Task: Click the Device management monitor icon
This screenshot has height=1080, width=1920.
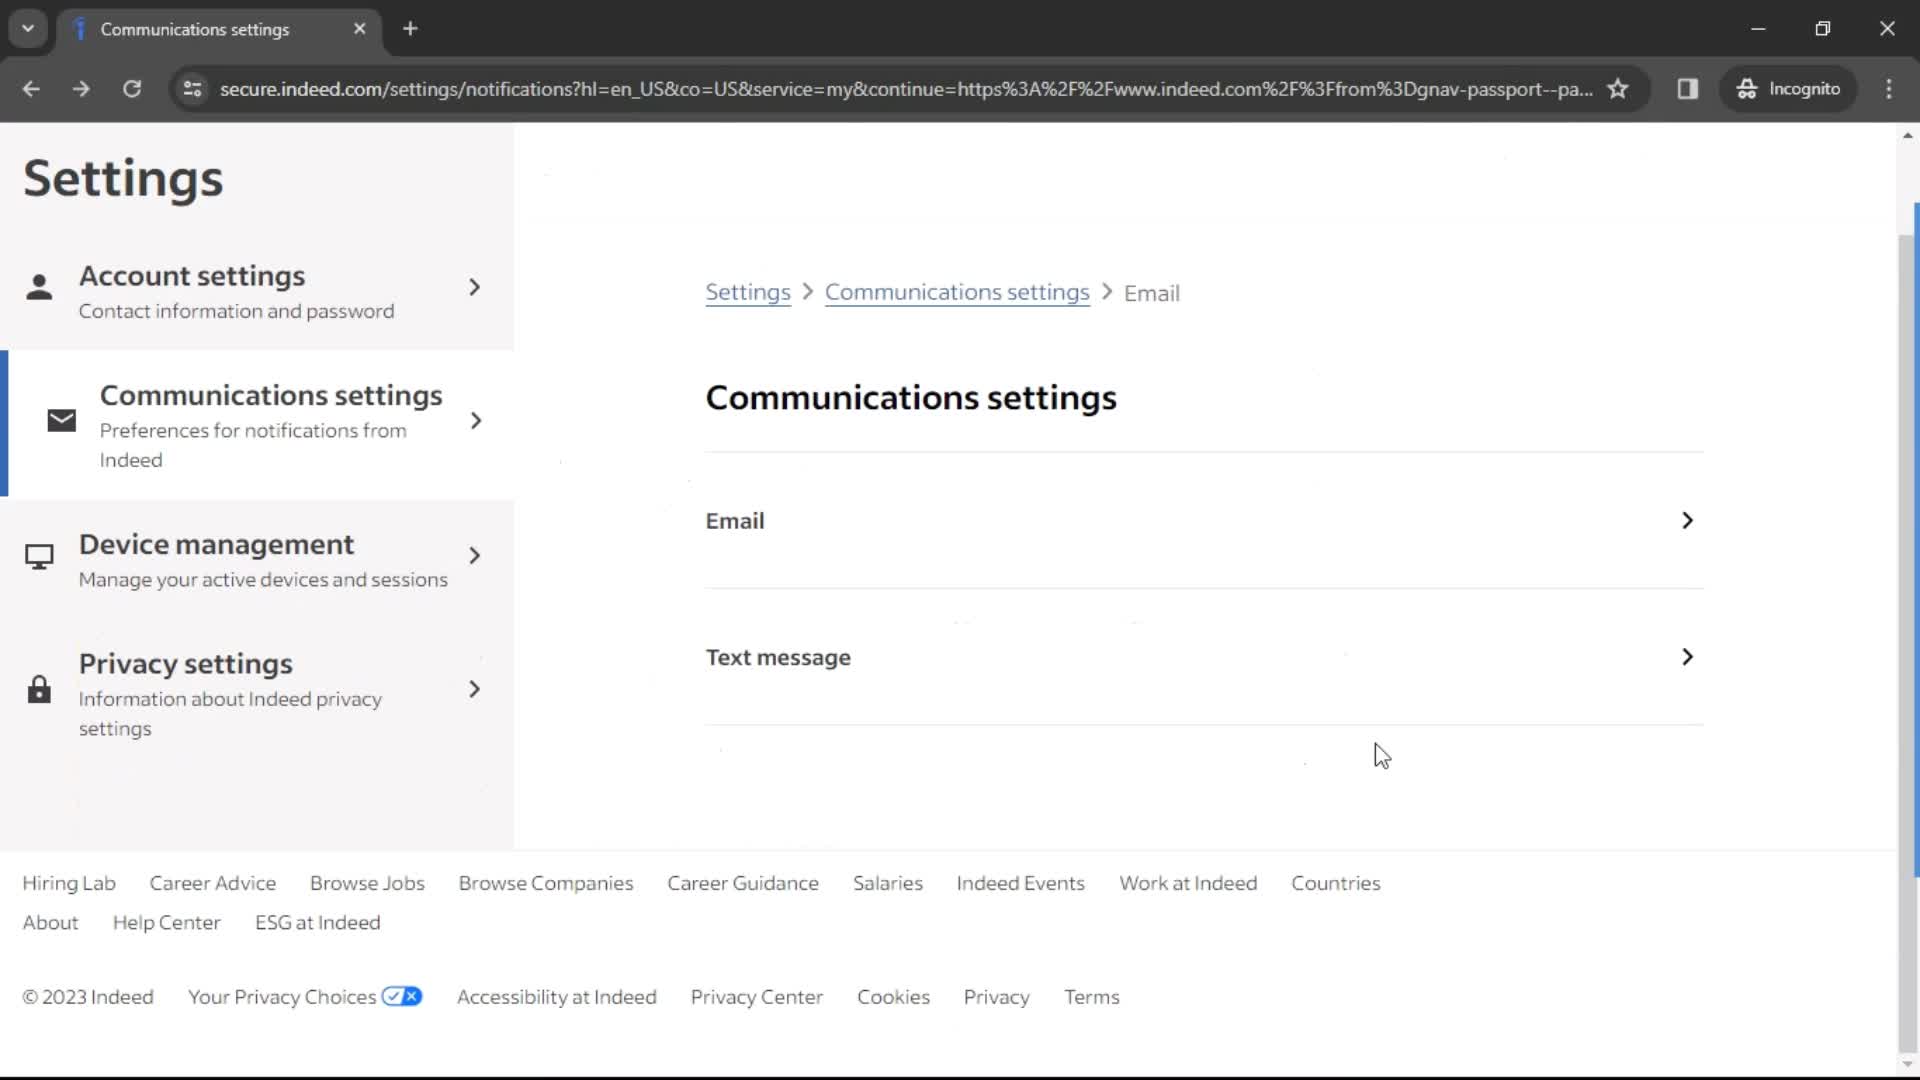Action: tap(40, 553)
